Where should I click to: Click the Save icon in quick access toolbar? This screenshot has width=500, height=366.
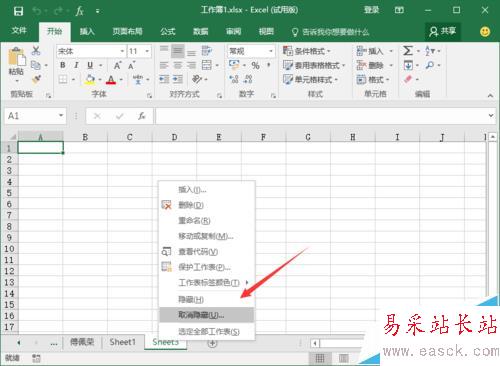[18, 11]
